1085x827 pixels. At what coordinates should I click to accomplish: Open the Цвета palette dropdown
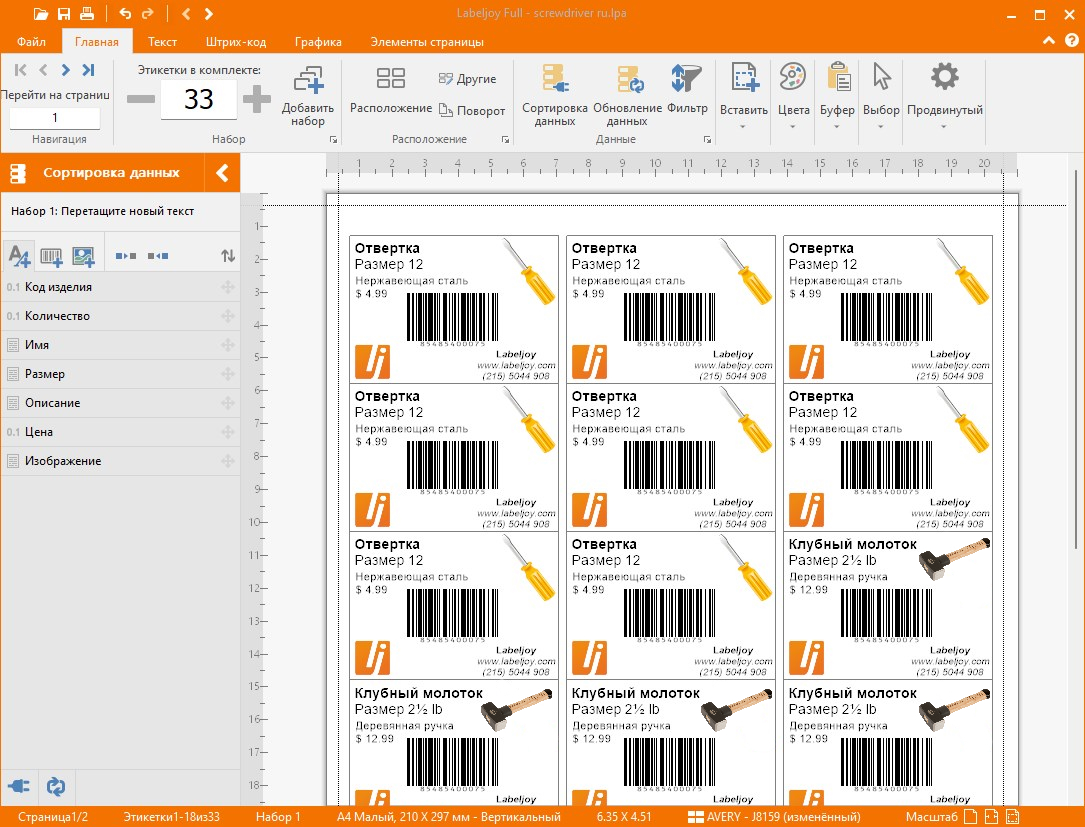point(793,97)
